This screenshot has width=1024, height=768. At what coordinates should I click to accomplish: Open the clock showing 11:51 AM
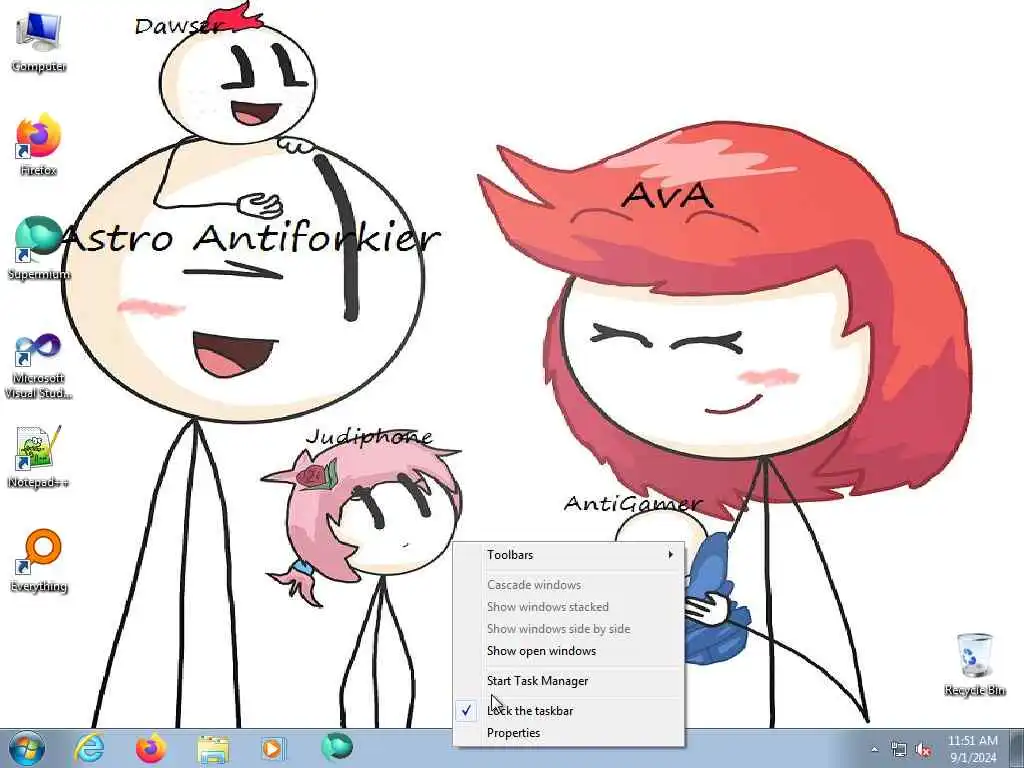pos(972,748)
